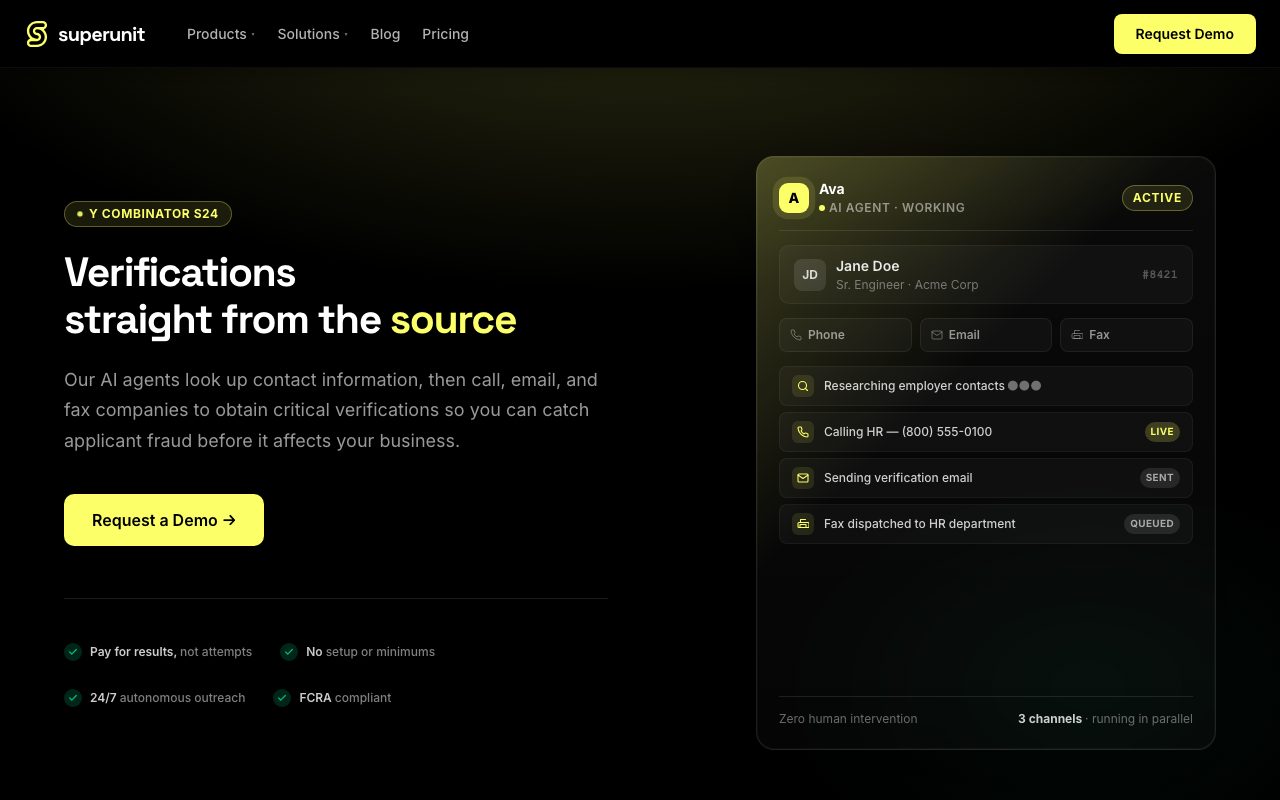Click the phone icon beside Calling HR
The width and height of the screenshot is (1280, 800).
pyautogui.click(x=803, y=432)
